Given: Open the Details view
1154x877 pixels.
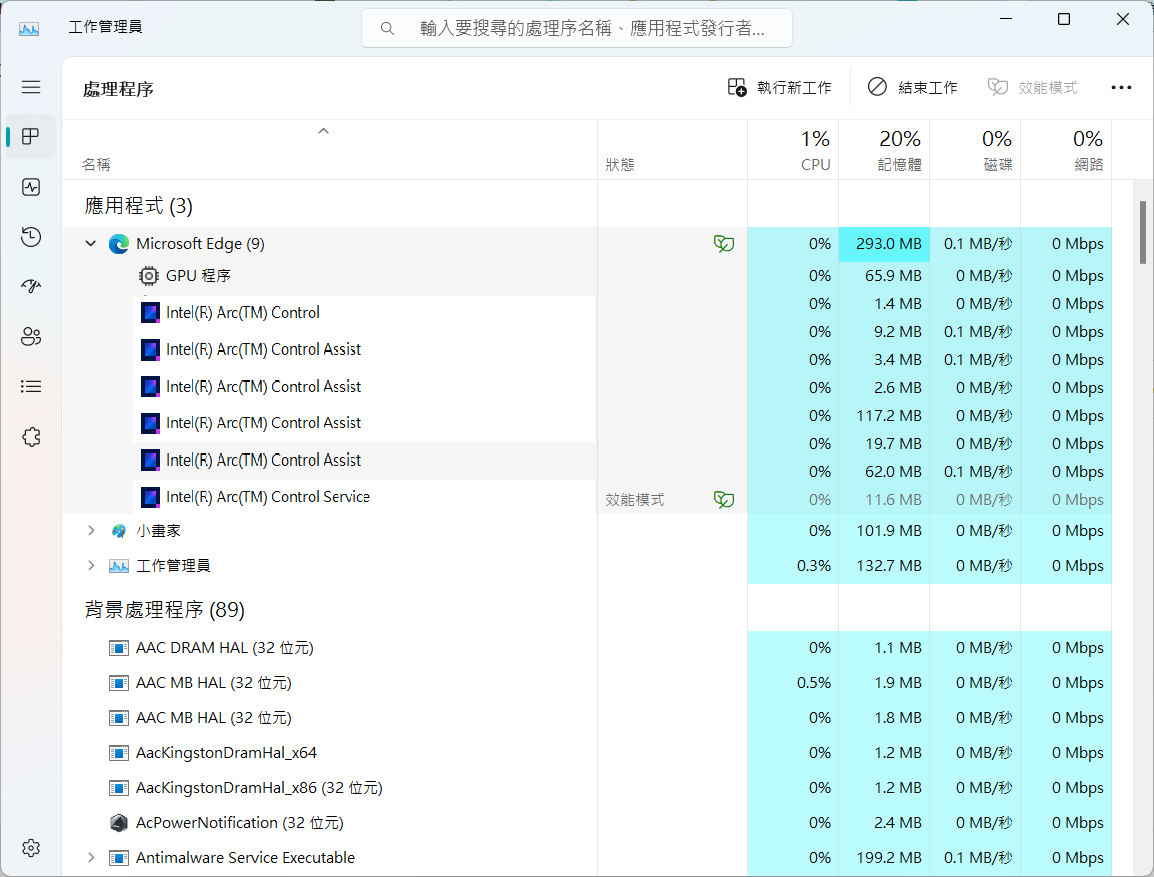Looking at the screenshot, I should coord(31,387).
